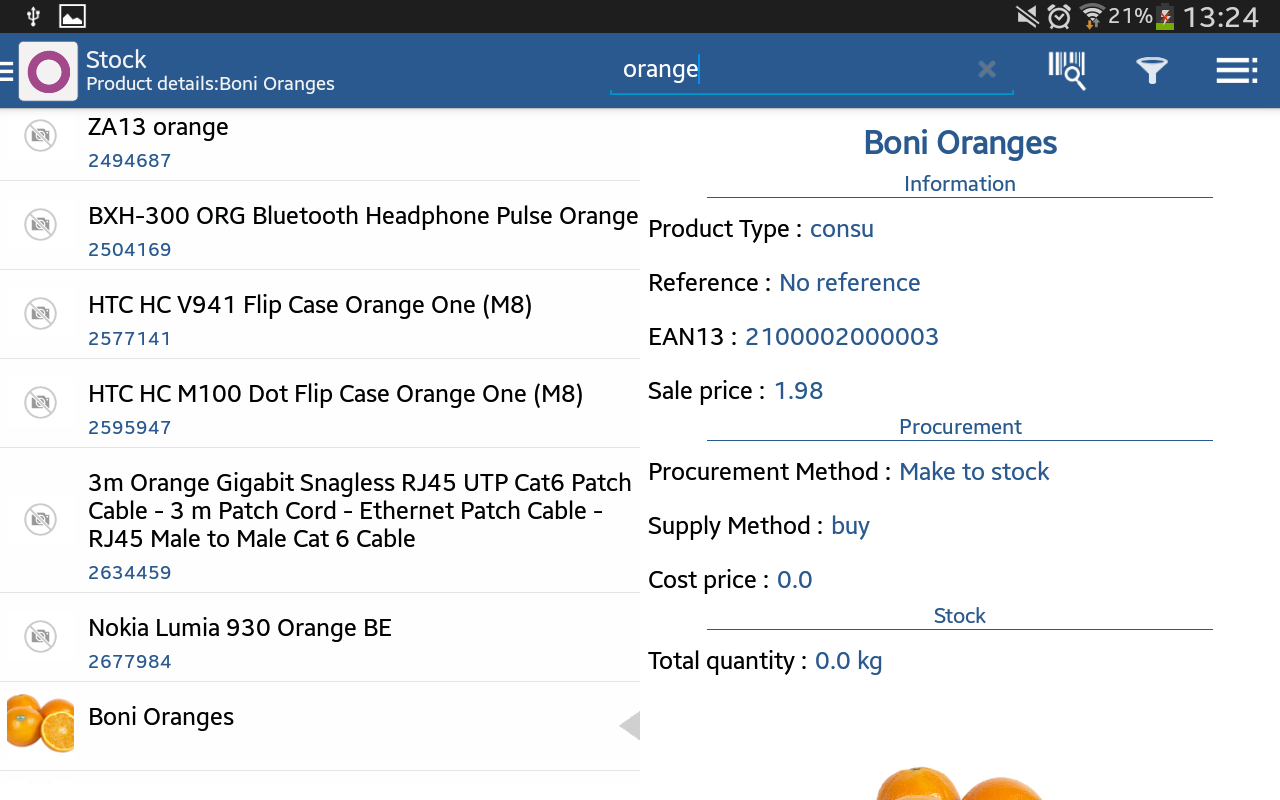Viewport: 1280px width, 800px height.
Task: Tap the Make to stock value
Action: (974, 472)
